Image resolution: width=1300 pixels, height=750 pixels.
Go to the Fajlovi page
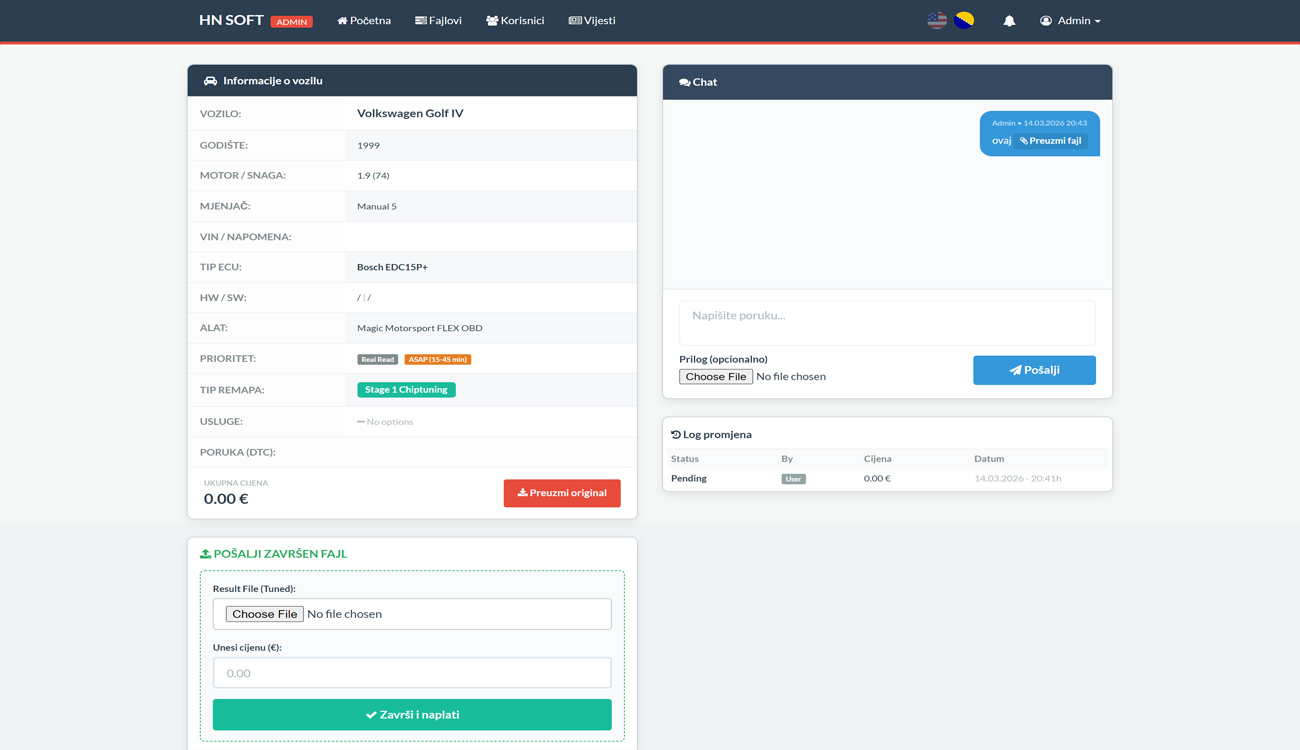tap(438, 21)
